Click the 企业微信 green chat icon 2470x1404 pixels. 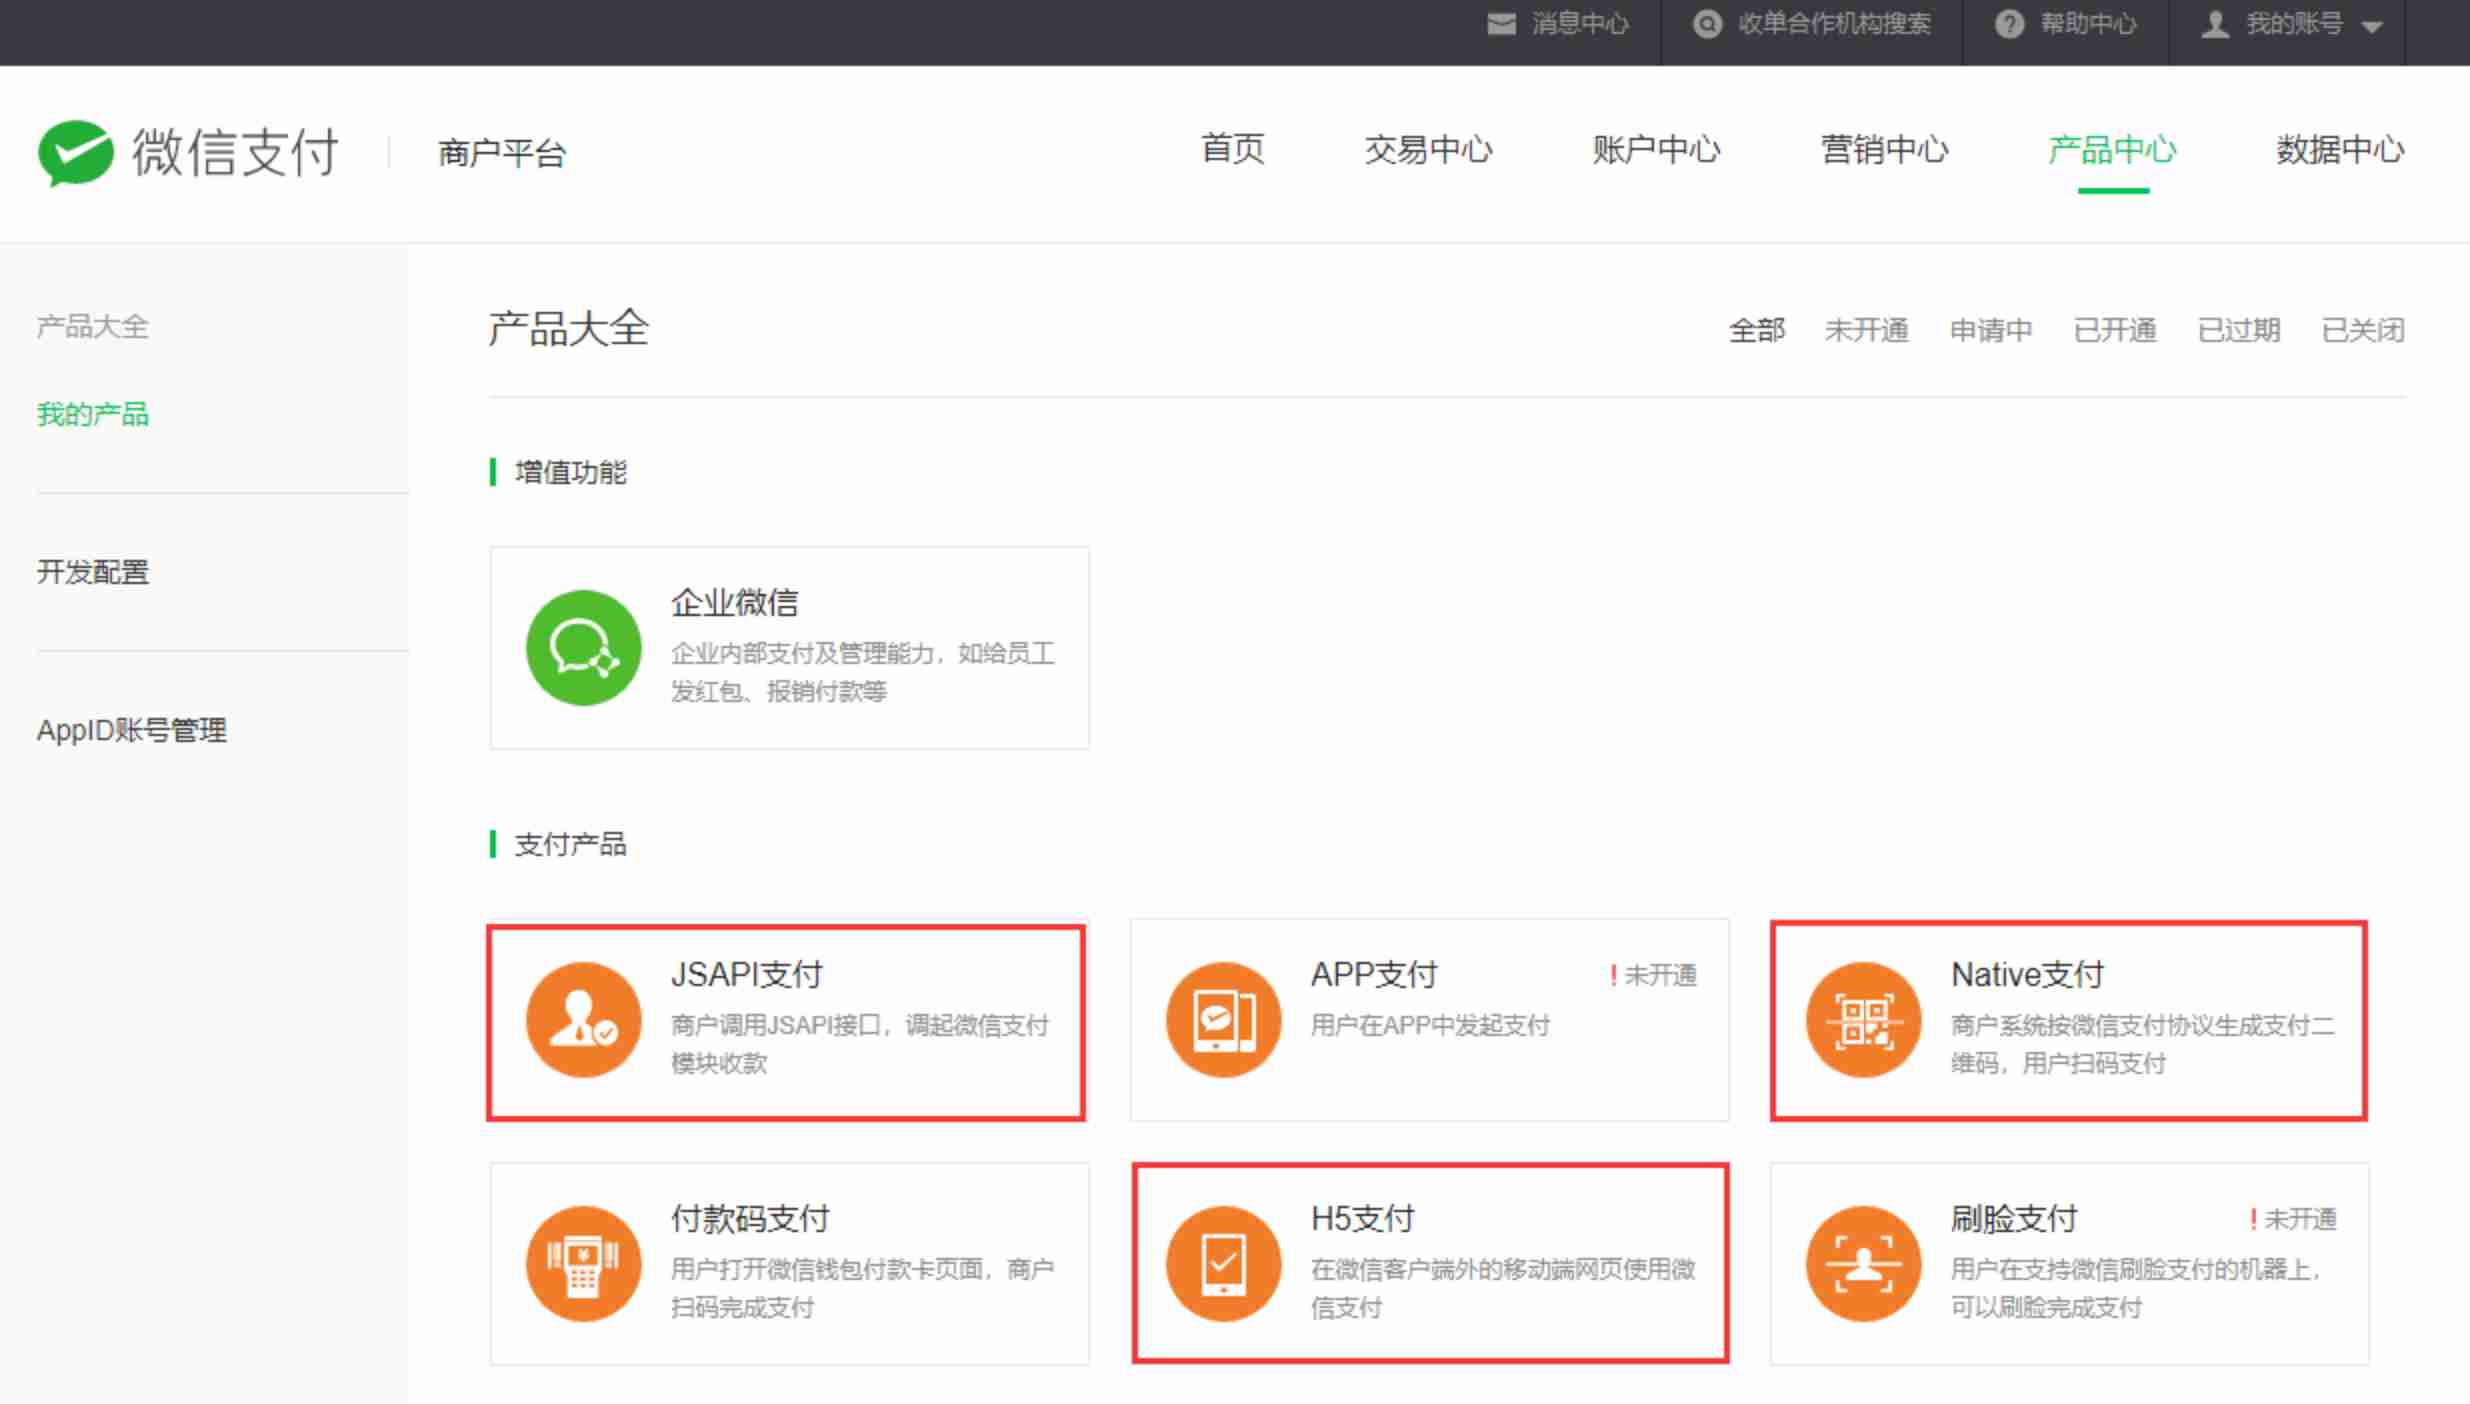click(583, 648)
